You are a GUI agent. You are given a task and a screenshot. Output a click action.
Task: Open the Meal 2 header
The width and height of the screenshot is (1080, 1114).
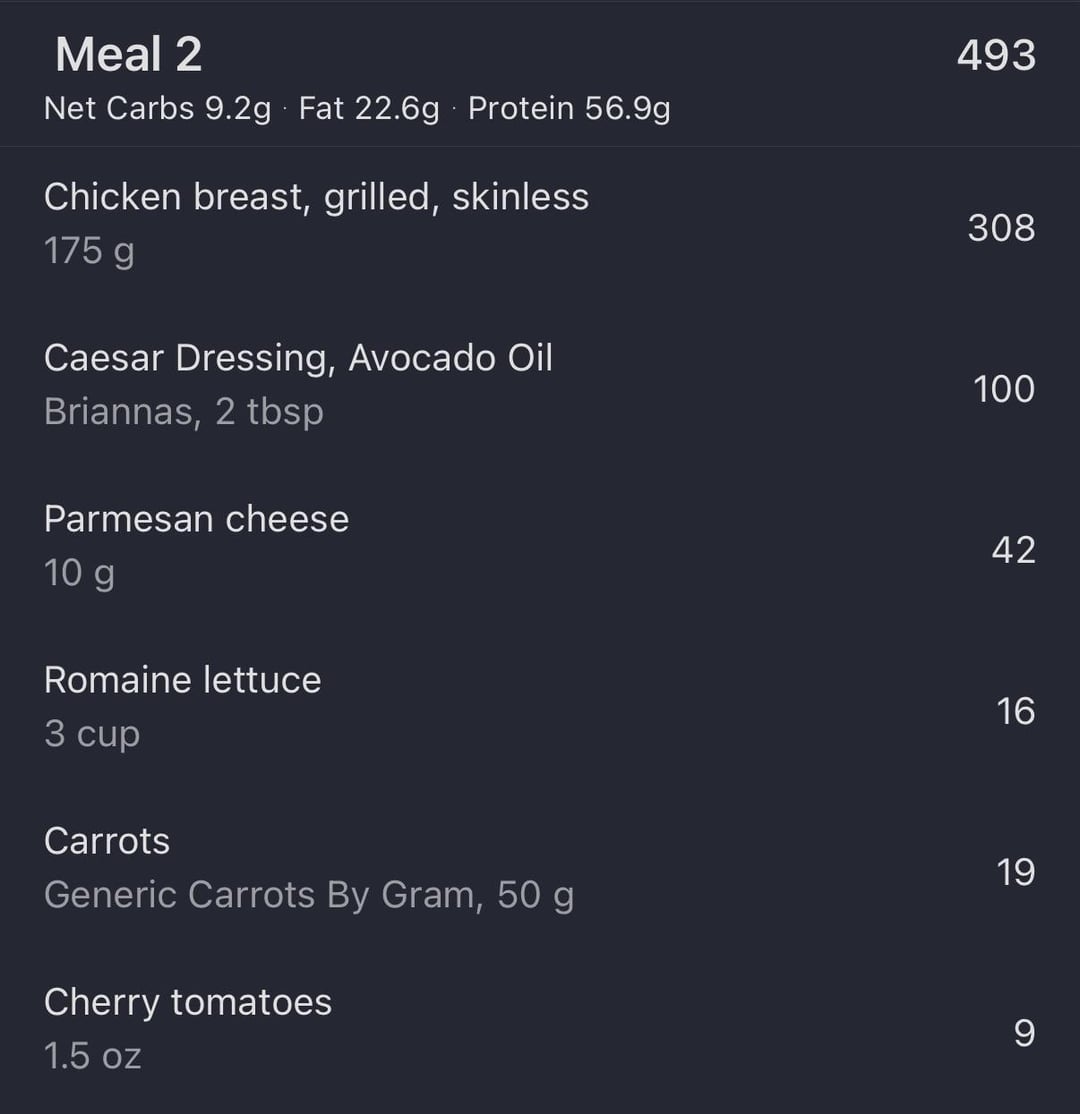click(129, 54)
